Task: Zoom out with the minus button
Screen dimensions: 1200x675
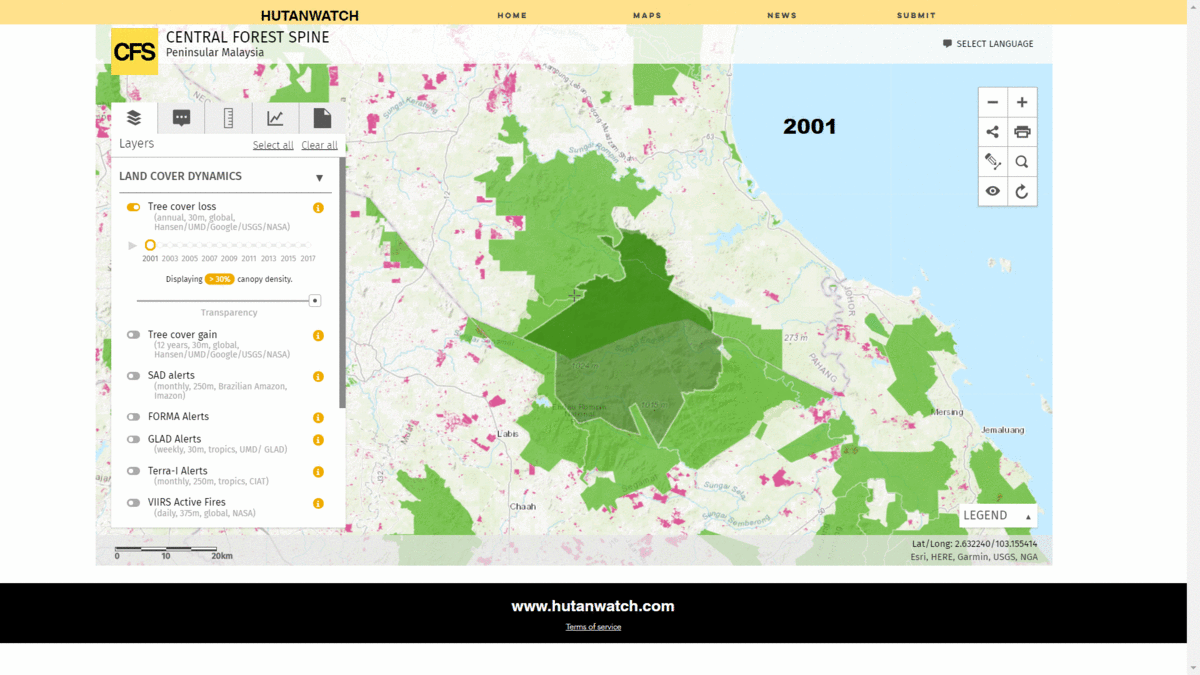Action: tap(993, 102)
